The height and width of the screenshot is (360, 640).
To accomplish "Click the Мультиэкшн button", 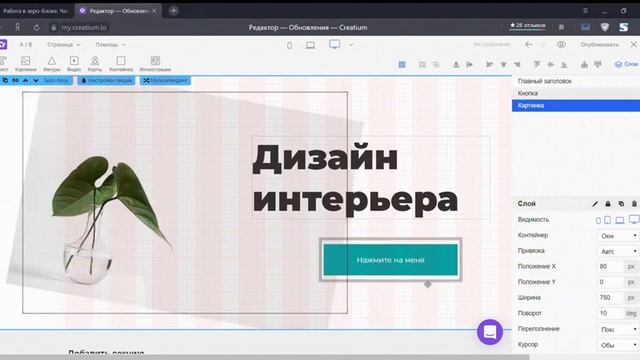I will [x=165, y=80].
